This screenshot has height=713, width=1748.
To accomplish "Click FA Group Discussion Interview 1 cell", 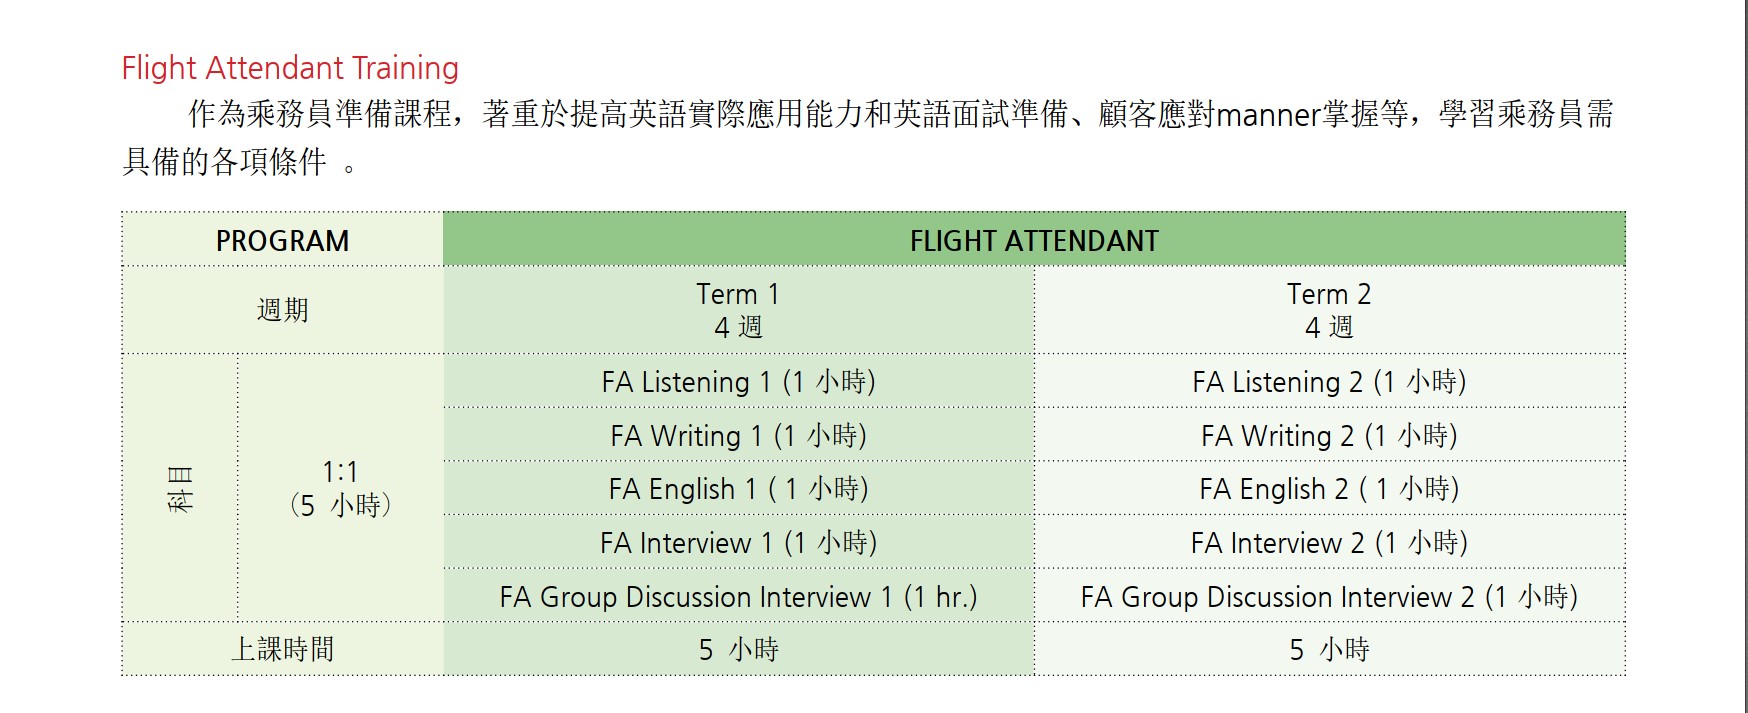I will tap(738, 597).
